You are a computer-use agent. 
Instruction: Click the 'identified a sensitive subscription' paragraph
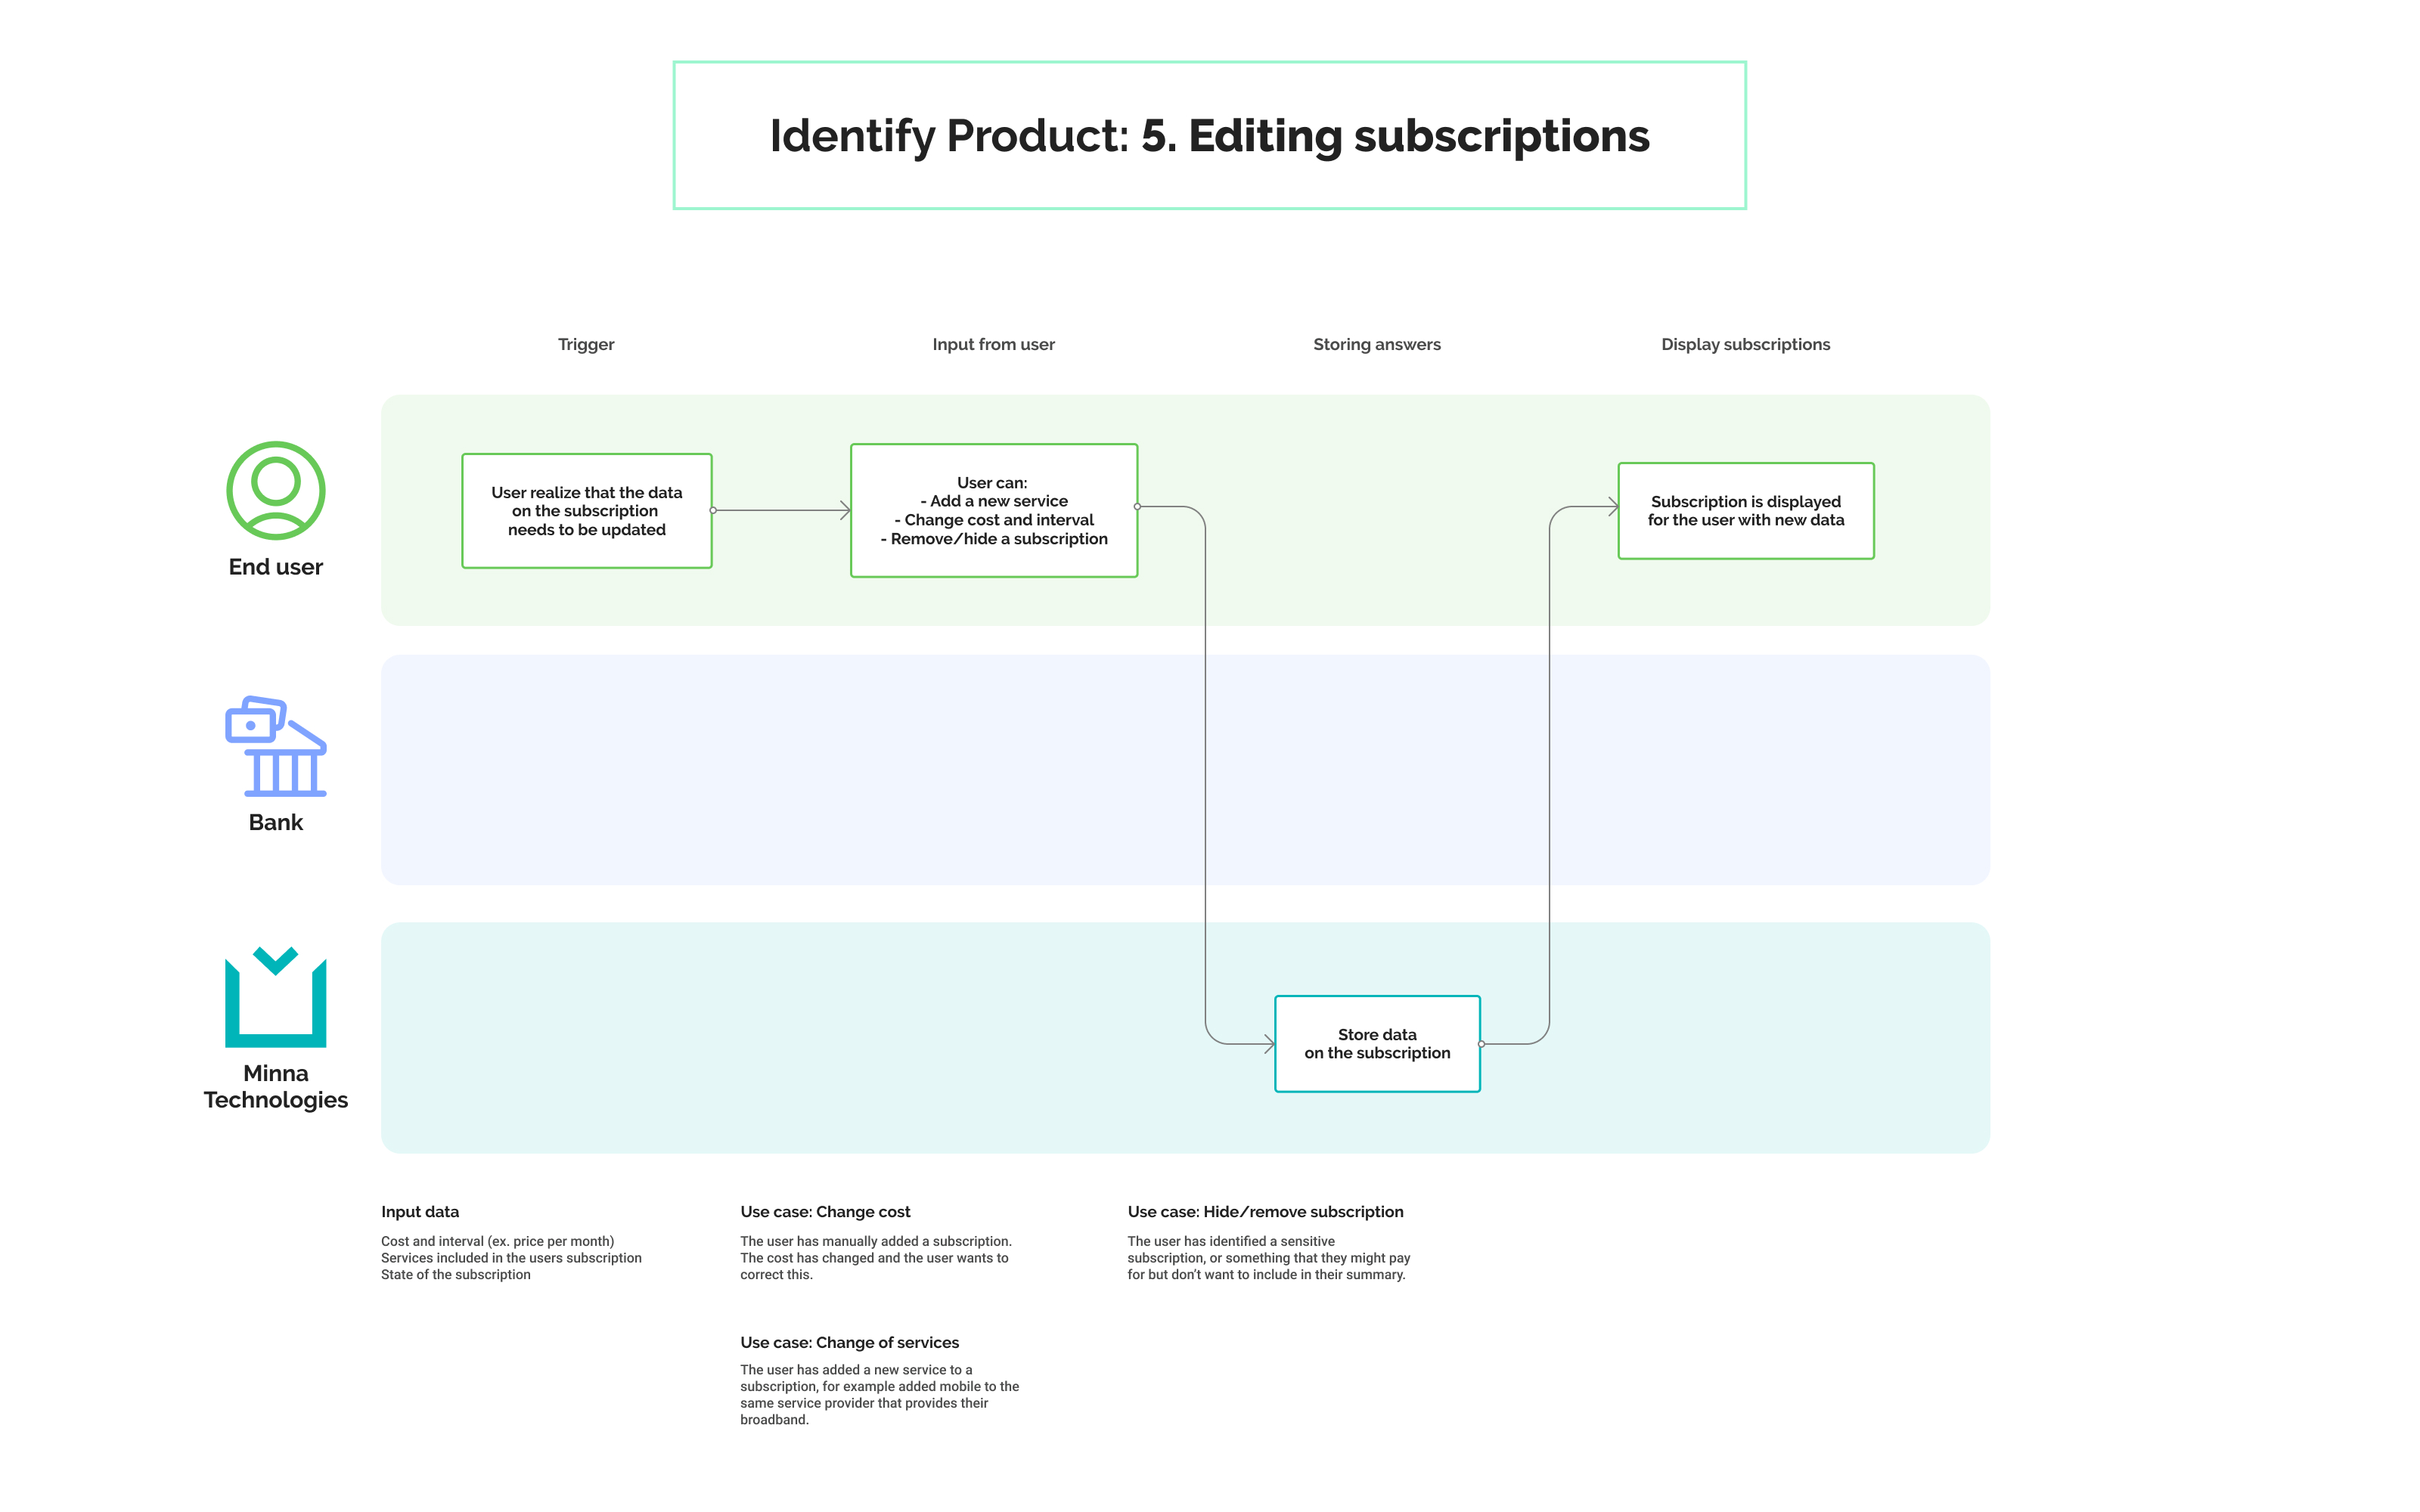coord(1269,1258)
